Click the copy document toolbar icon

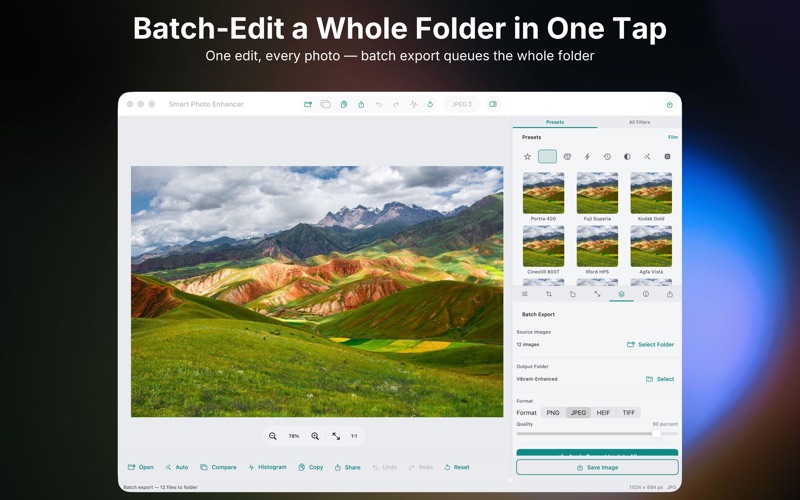click(344, 104)
